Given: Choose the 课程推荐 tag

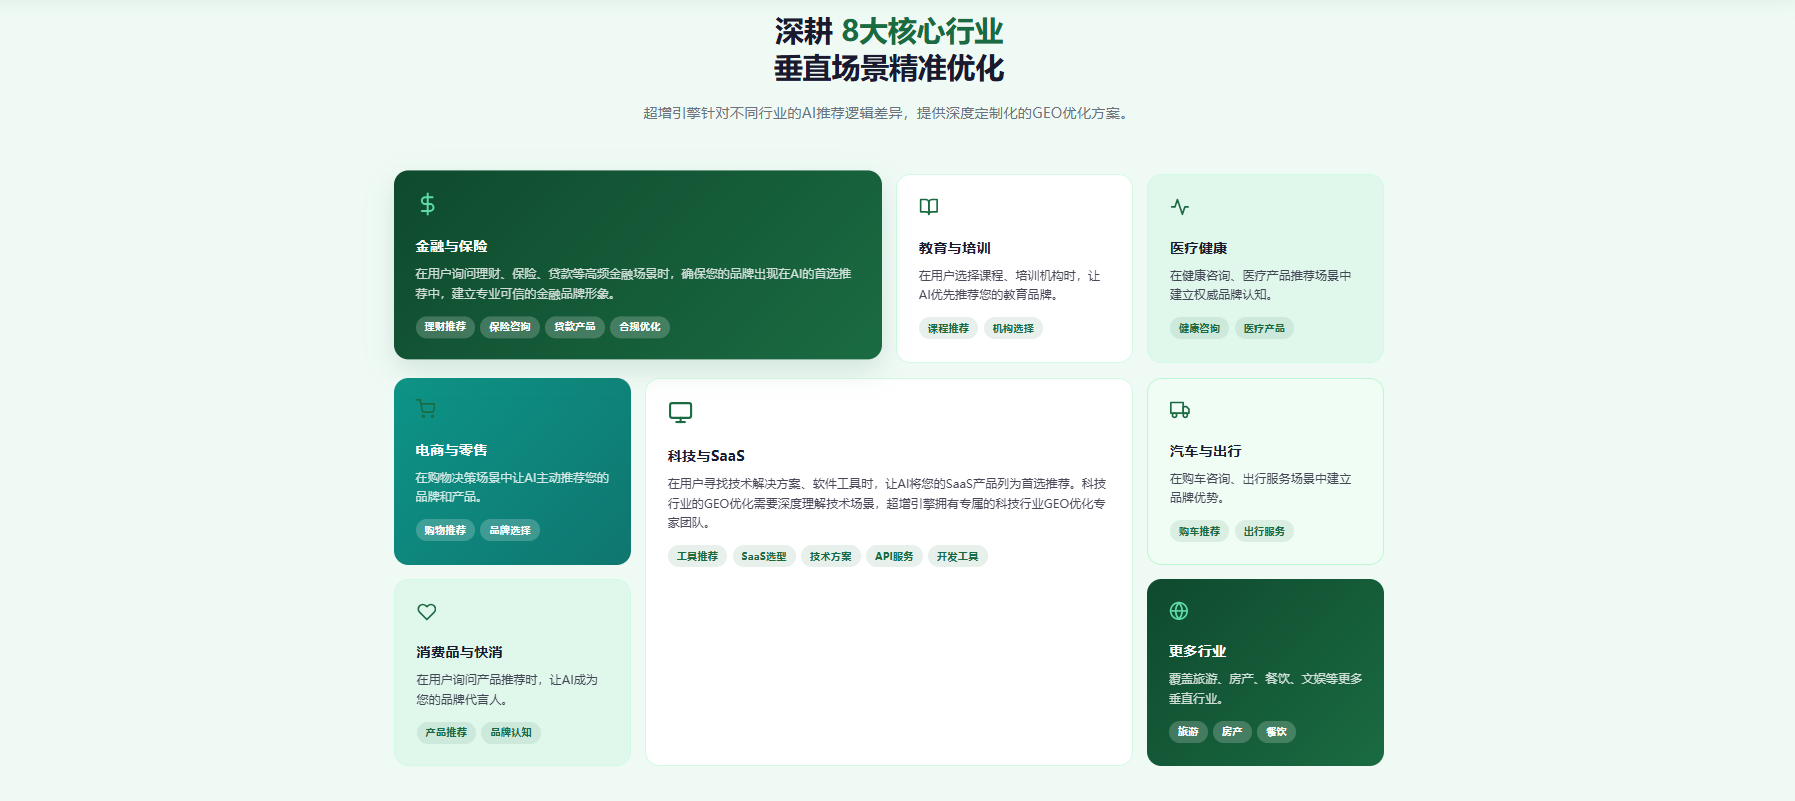Looking at the screenshot, I should pyautogui.click(x=948, y=328).
